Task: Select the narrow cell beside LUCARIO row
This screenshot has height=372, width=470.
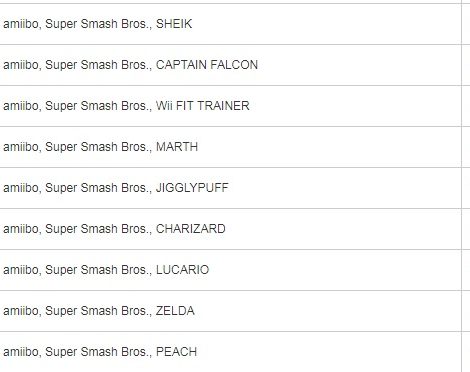Action: 466,270
